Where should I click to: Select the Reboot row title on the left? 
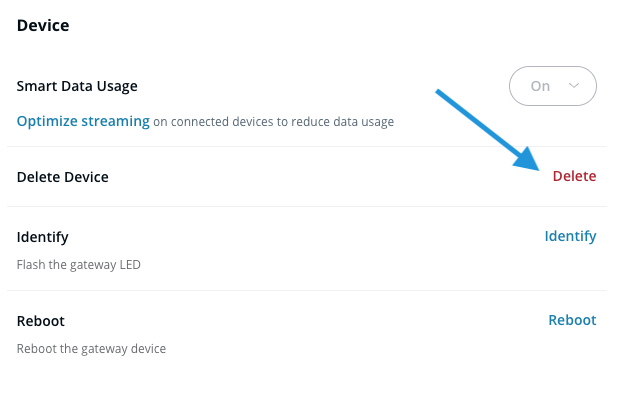[x=41, y=321]
